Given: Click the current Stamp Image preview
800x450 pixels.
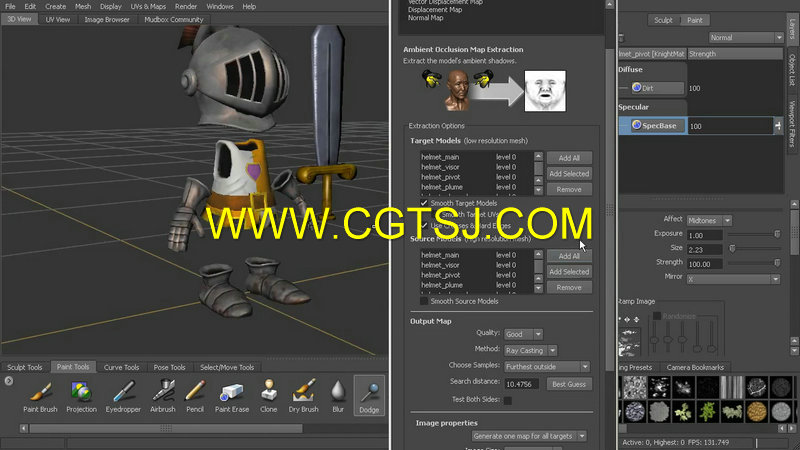Looking at the screenshot, I should [629, 343].
